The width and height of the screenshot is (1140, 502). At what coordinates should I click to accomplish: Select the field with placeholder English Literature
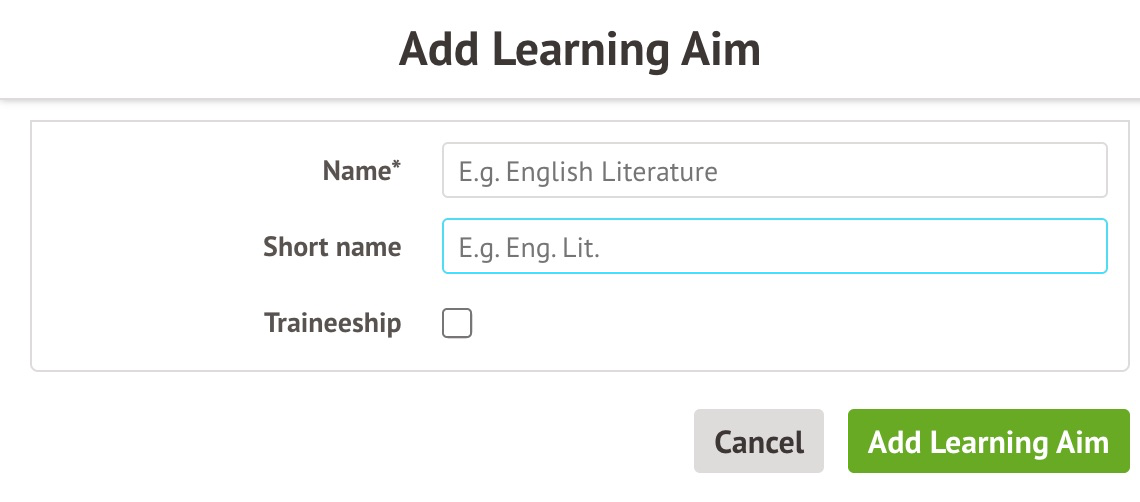pos(774,171)
